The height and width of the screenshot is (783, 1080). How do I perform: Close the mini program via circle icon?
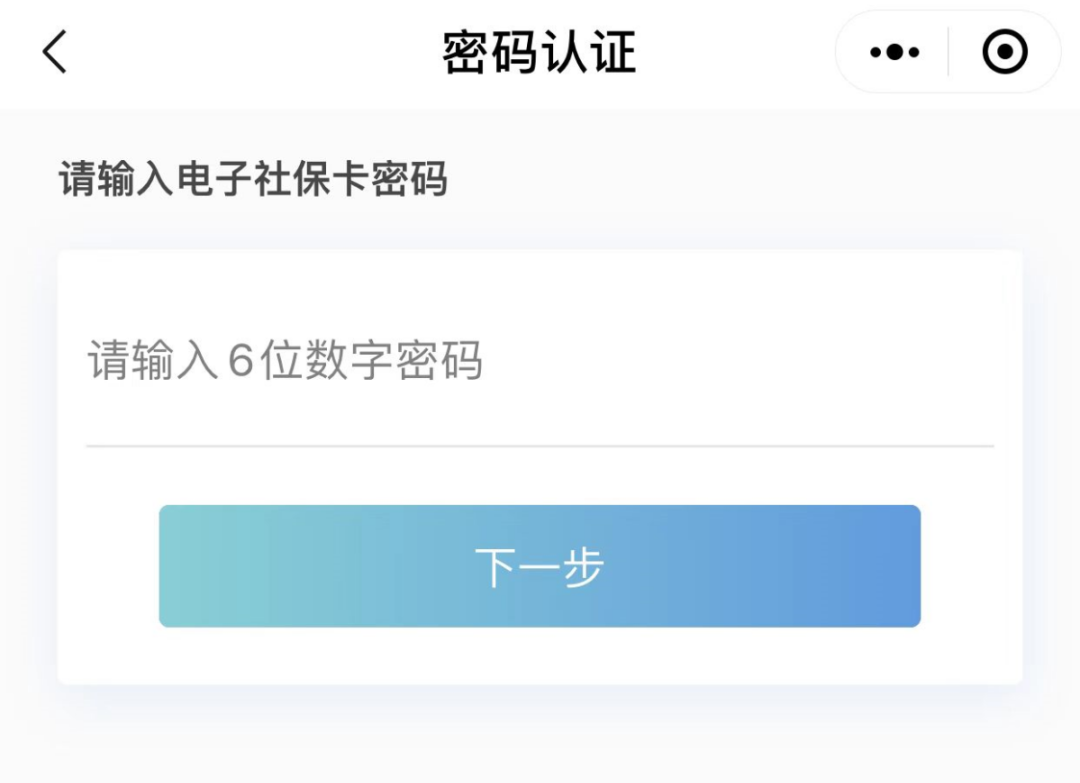tap(1004, 52)
